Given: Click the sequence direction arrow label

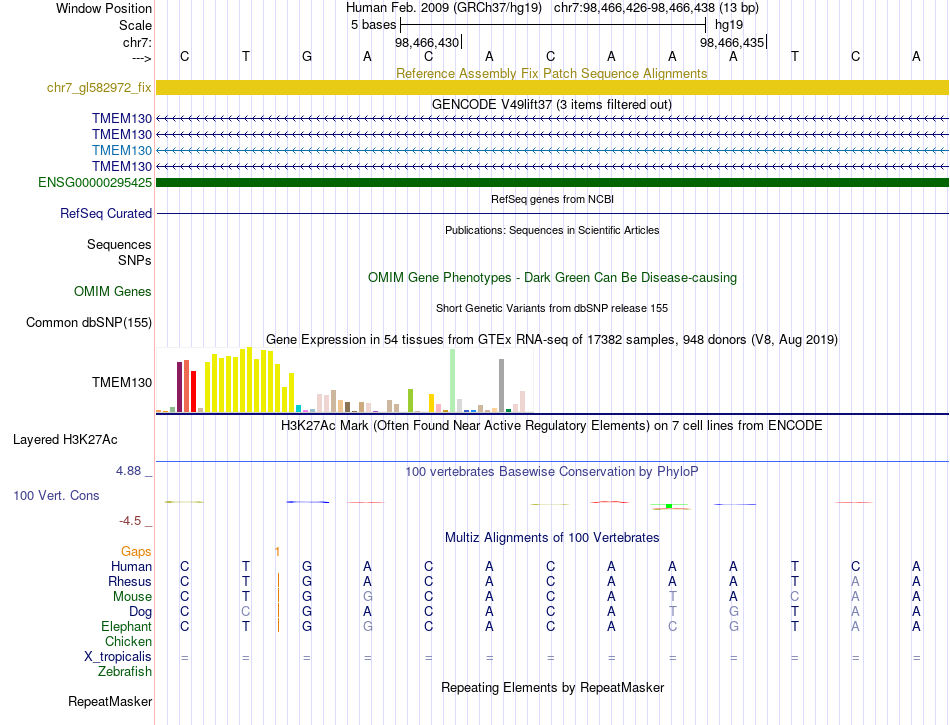Looking at the screenshot, I should coord(141,58).
